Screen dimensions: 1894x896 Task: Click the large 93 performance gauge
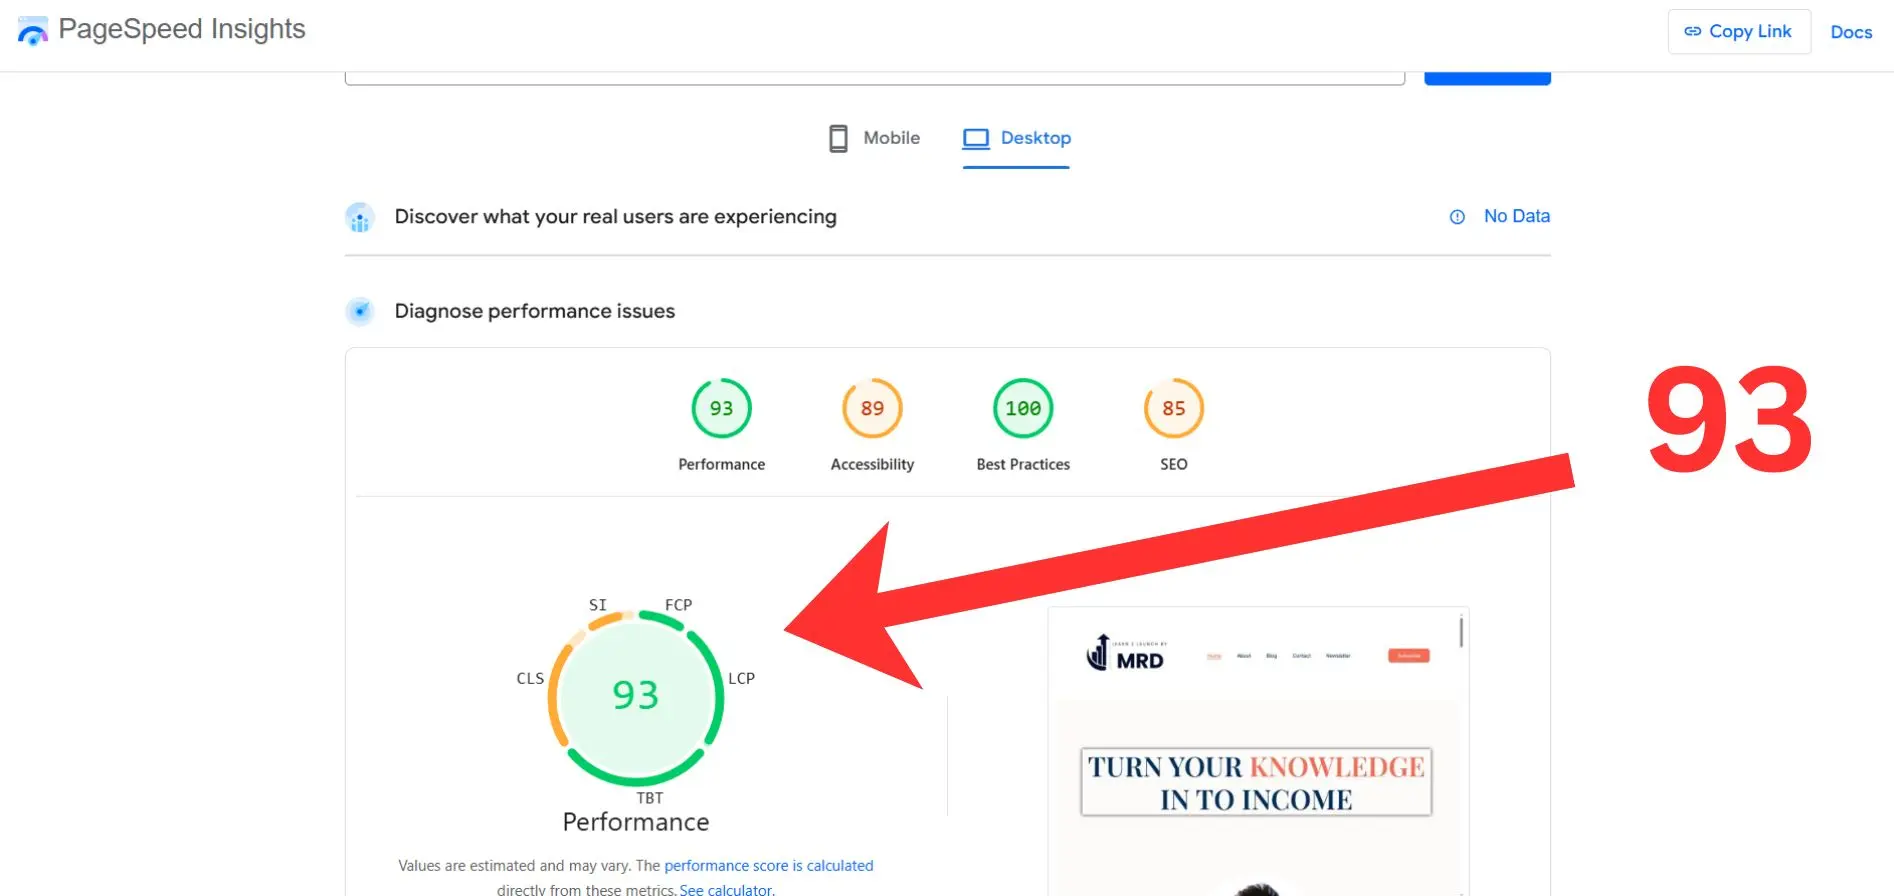tap(636, 698)
